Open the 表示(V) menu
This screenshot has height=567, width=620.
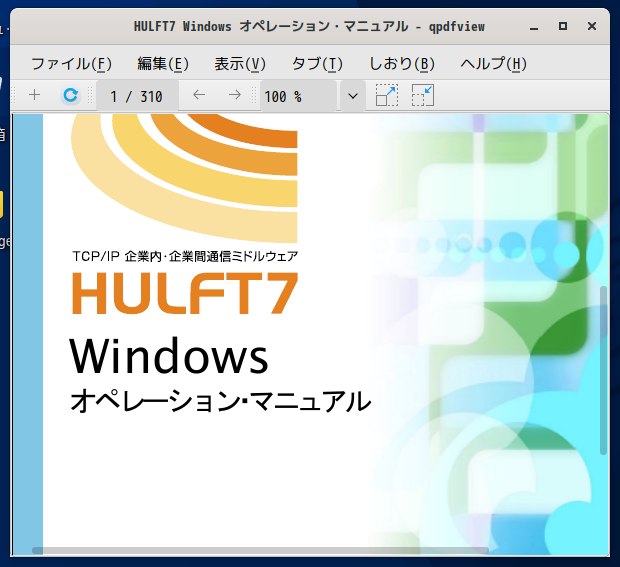click(x=240, y=64)
